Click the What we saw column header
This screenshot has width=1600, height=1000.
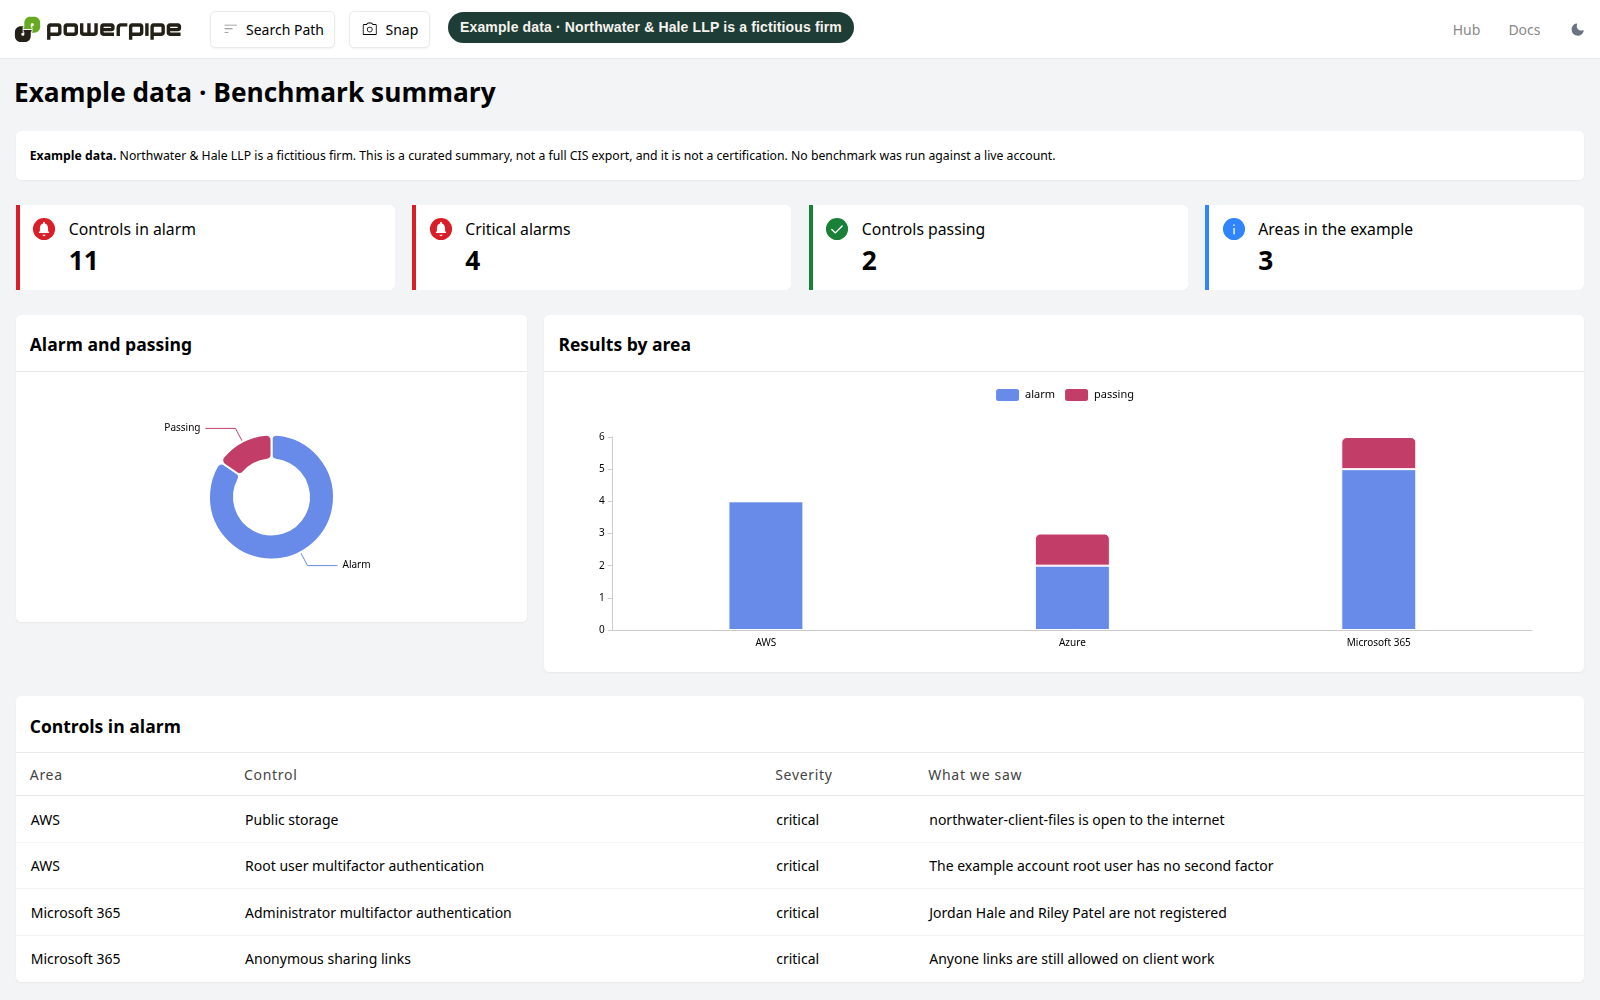975,775
